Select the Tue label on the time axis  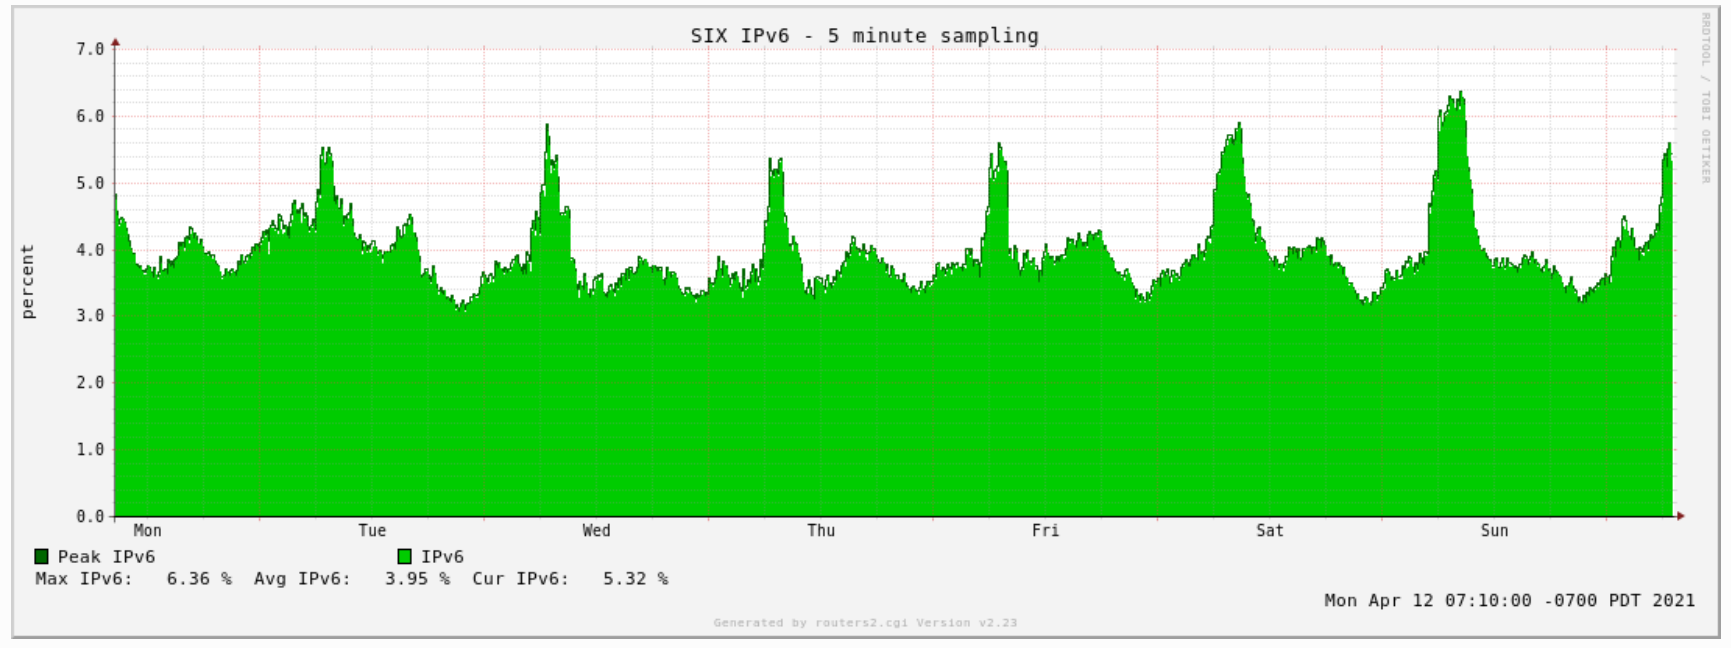tap(372, 531)
